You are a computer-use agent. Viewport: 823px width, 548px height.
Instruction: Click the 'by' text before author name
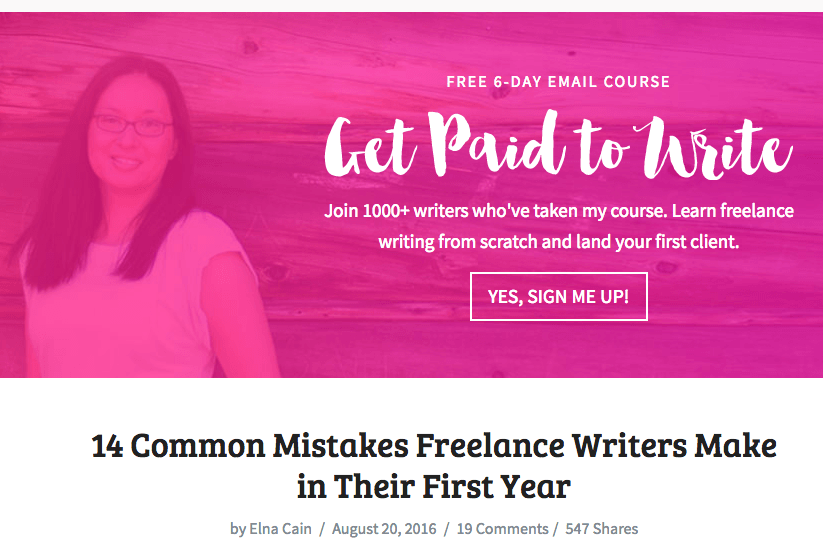(238, 529)
